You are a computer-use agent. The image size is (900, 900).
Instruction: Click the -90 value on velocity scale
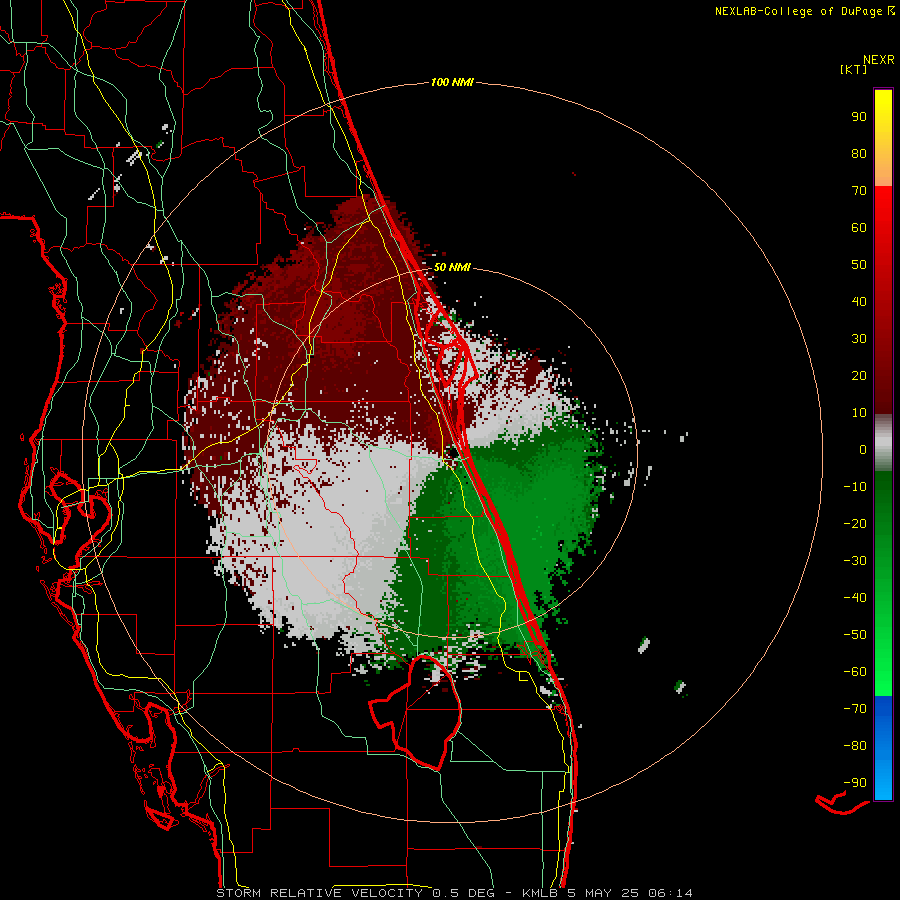pos(855,783)
